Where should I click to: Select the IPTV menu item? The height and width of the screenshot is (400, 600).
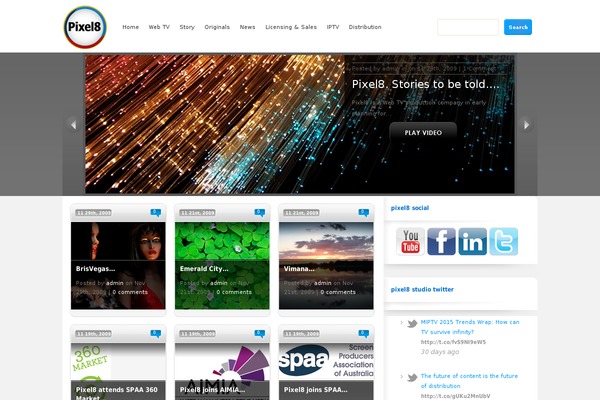[333, 27]
